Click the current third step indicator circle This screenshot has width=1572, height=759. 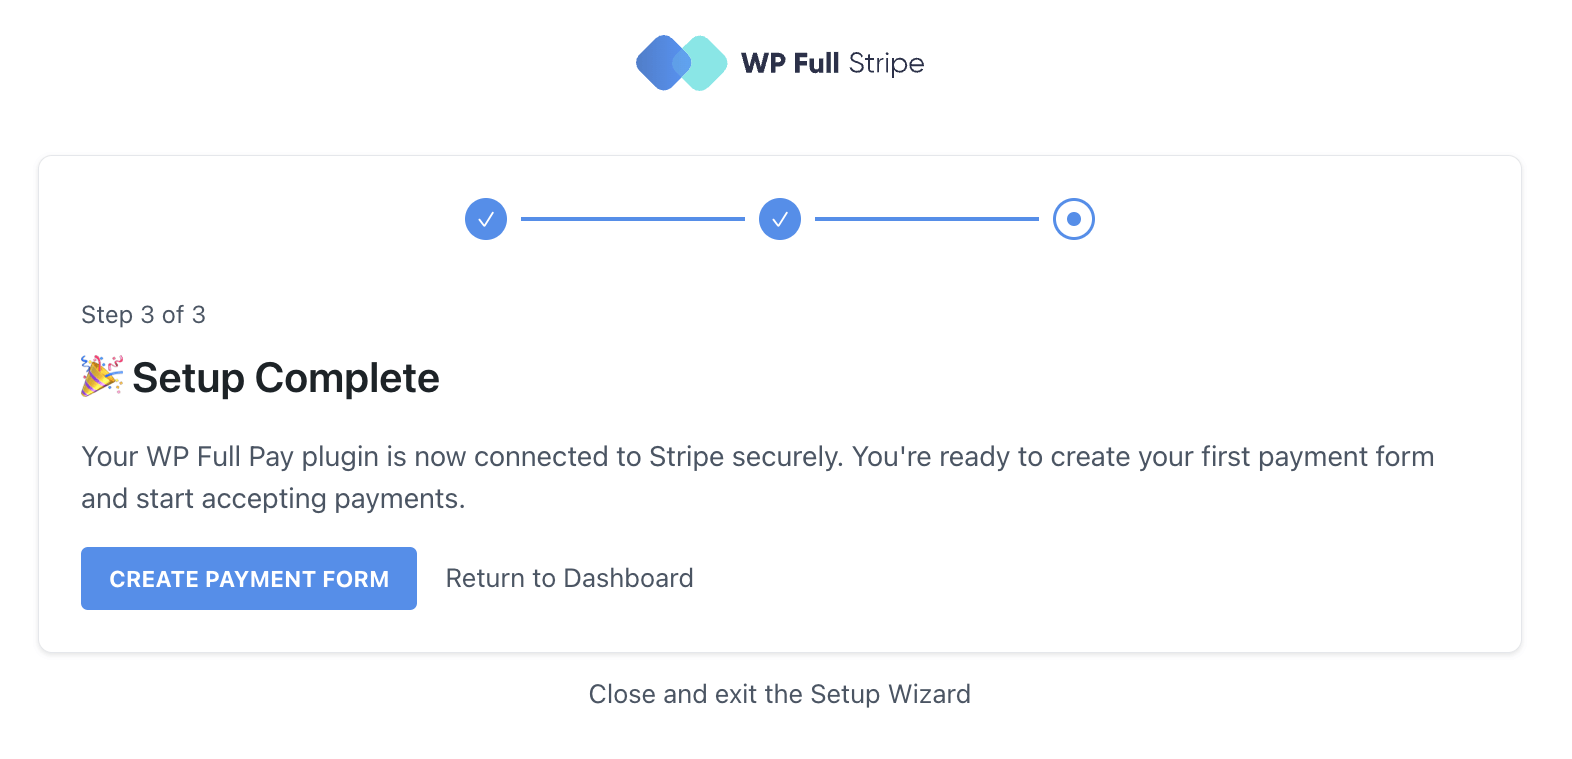coord(1074,219)
